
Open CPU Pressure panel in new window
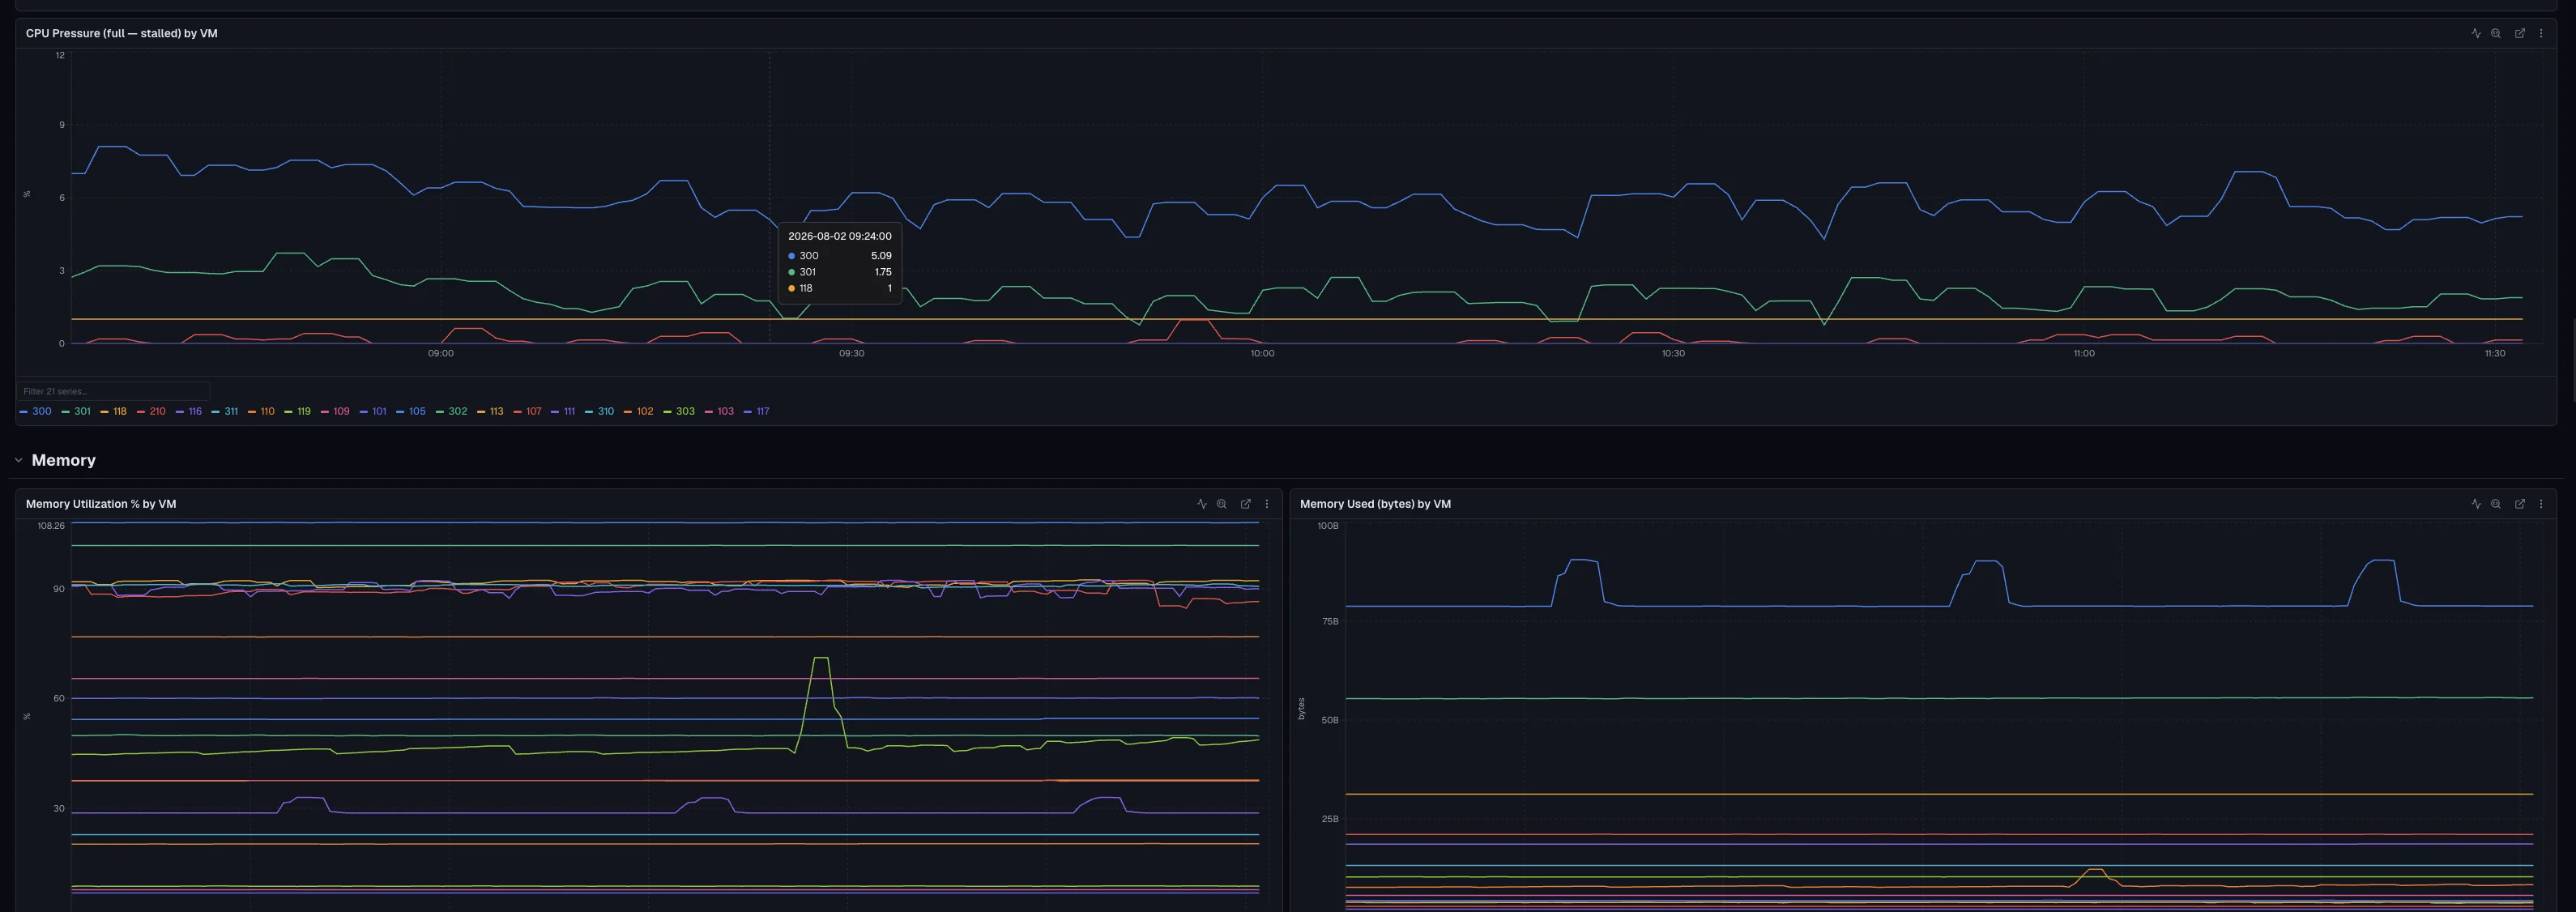[2520, 33]
